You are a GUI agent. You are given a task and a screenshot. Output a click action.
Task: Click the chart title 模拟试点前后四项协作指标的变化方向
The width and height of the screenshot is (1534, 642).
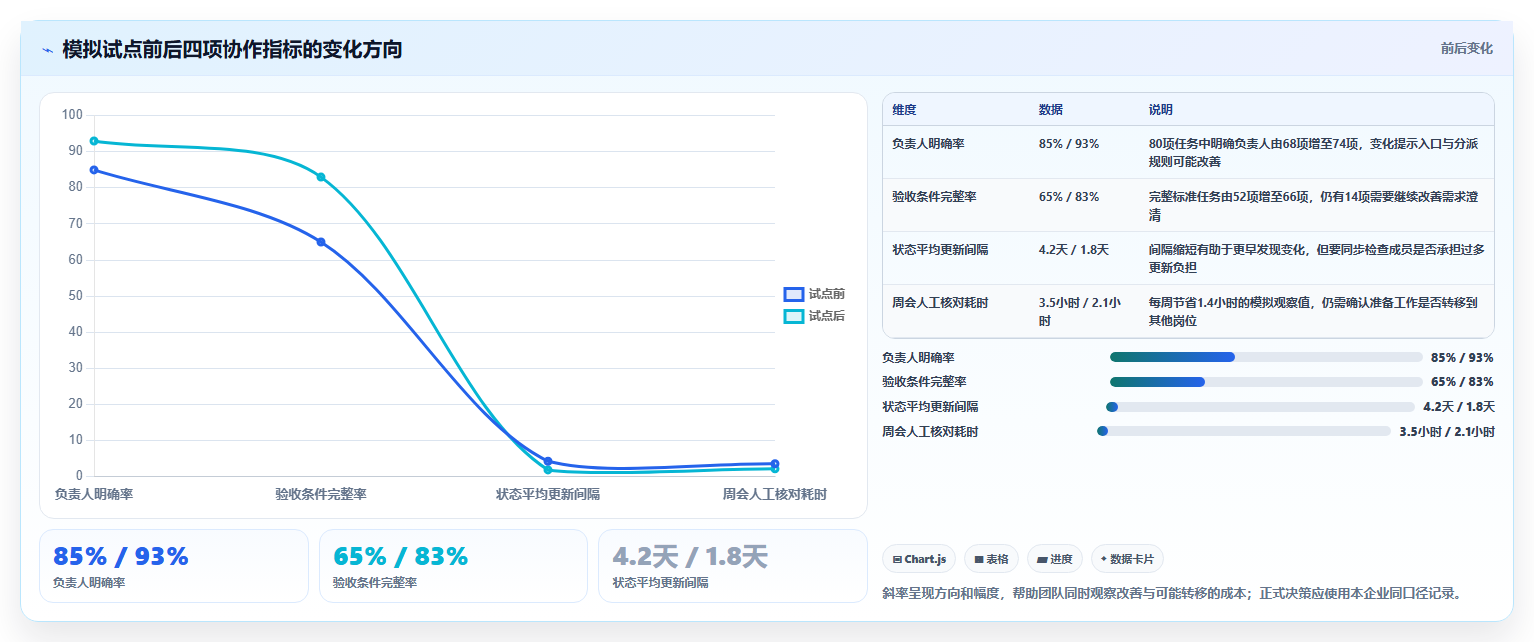point(232,49)
